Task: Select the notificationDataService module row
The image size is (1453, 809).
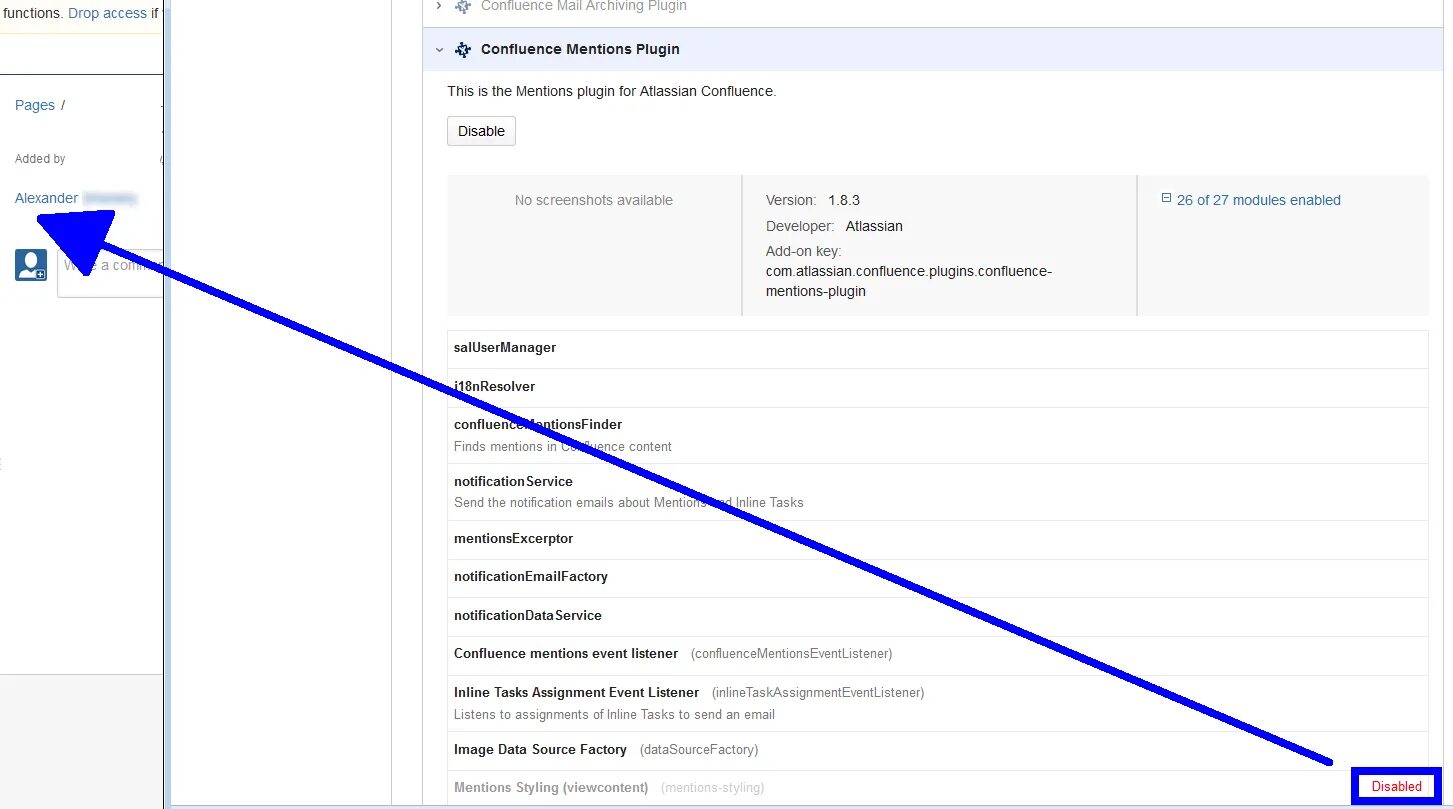Action: 937,616
